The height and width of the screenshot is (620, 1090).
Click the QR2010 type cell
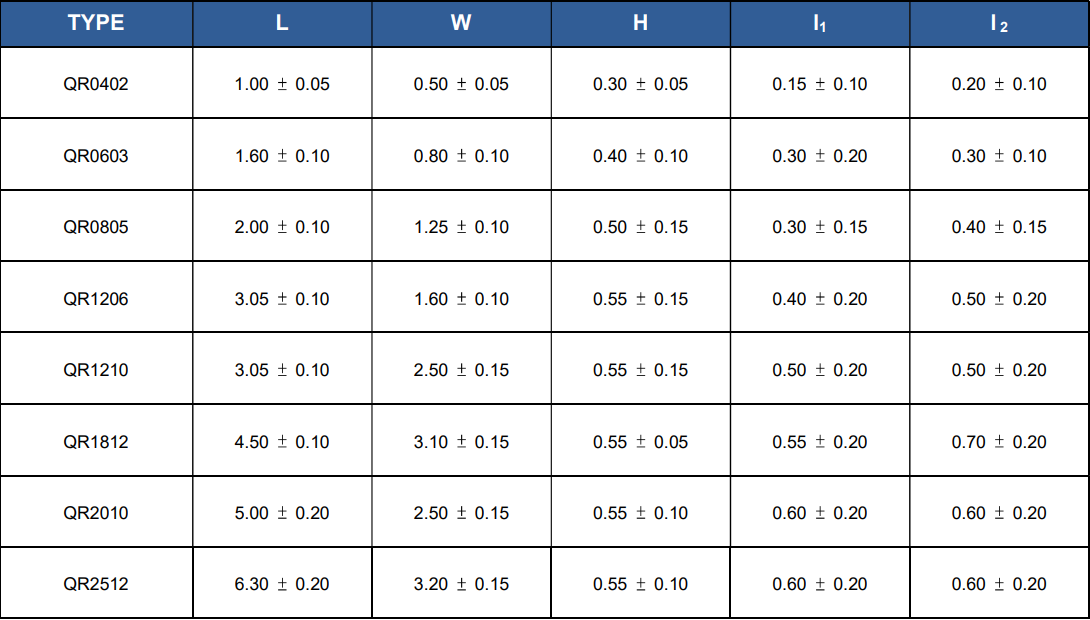96,513
